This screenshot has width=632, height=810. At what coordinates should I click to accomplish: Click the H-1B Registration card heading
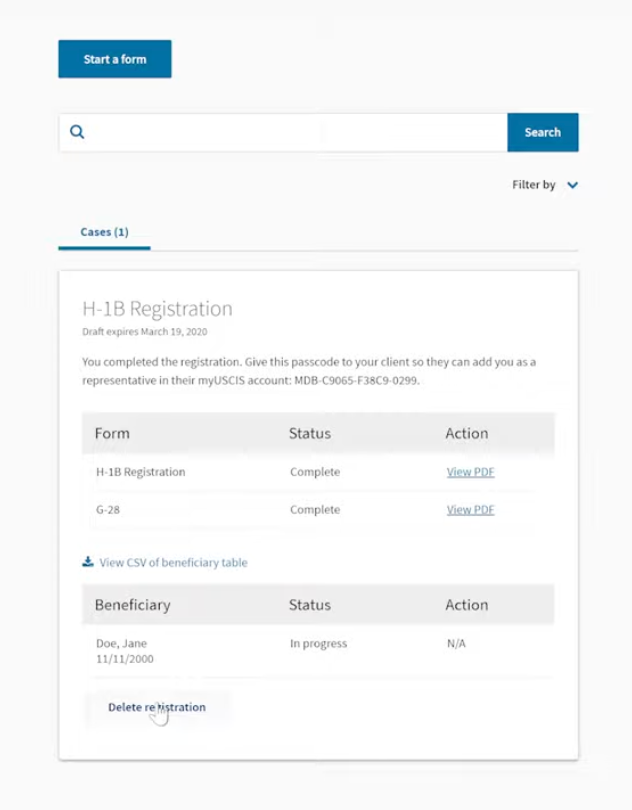(158, 308)
